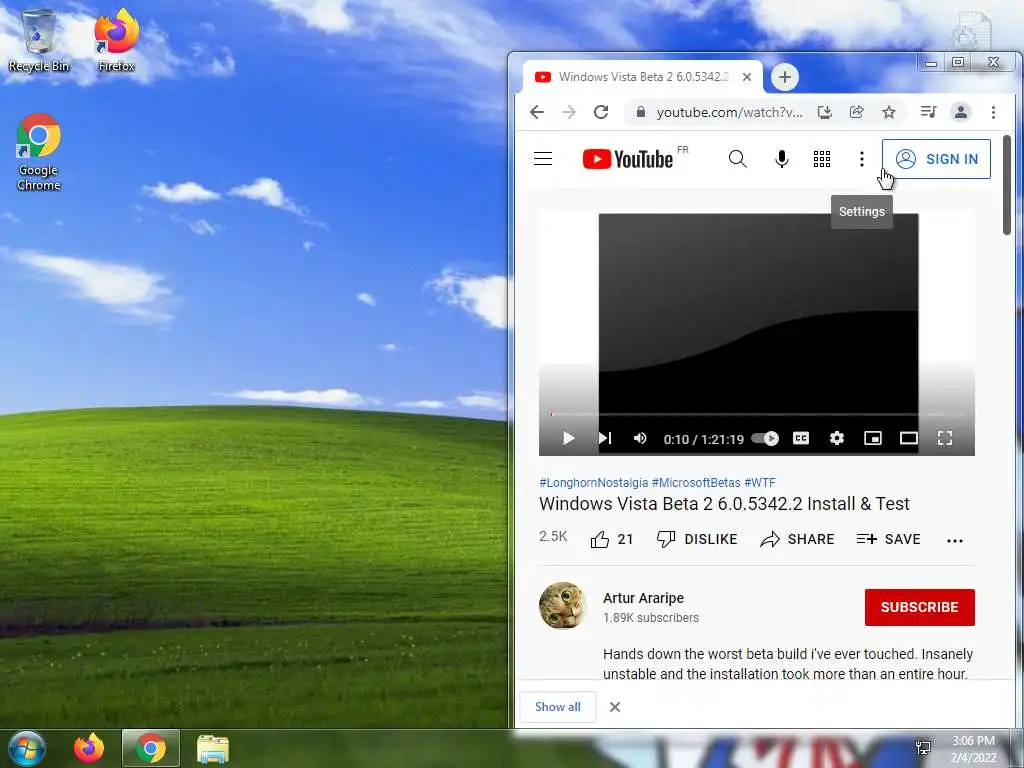Close the YouTube tab

pos(747,77)
